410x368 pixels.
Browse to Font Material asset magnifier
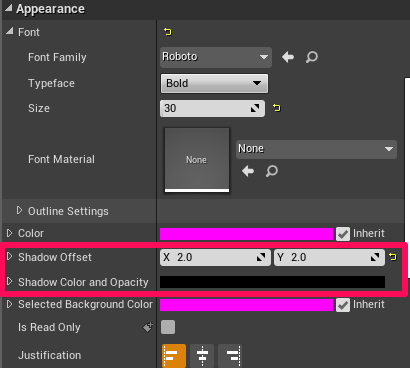point(272,171)
